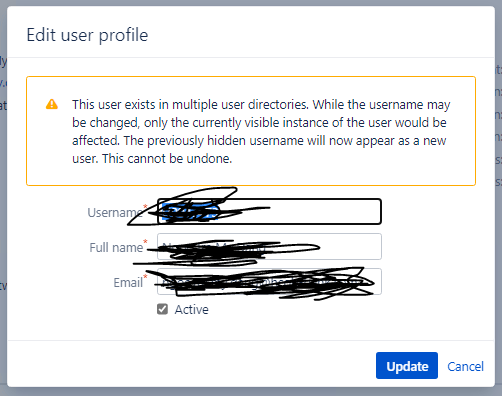The width and height of the screenshot is (502, 396).
Task: Cancel the Edit user profile dialog
Action: [465, 366]
